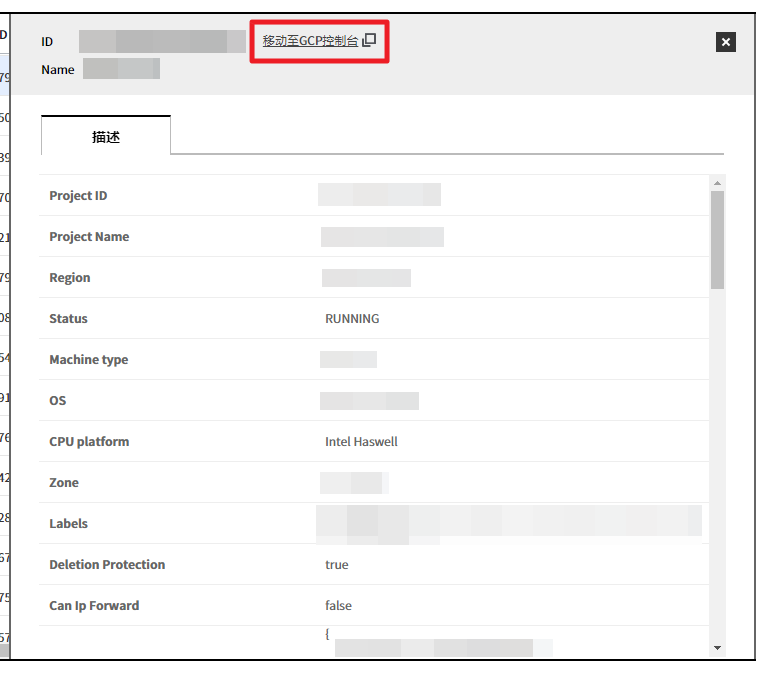Image resolution: width=774 pixels, height=680 pixels.
Task: Close the instance details dialog
Action: (726, 42)
